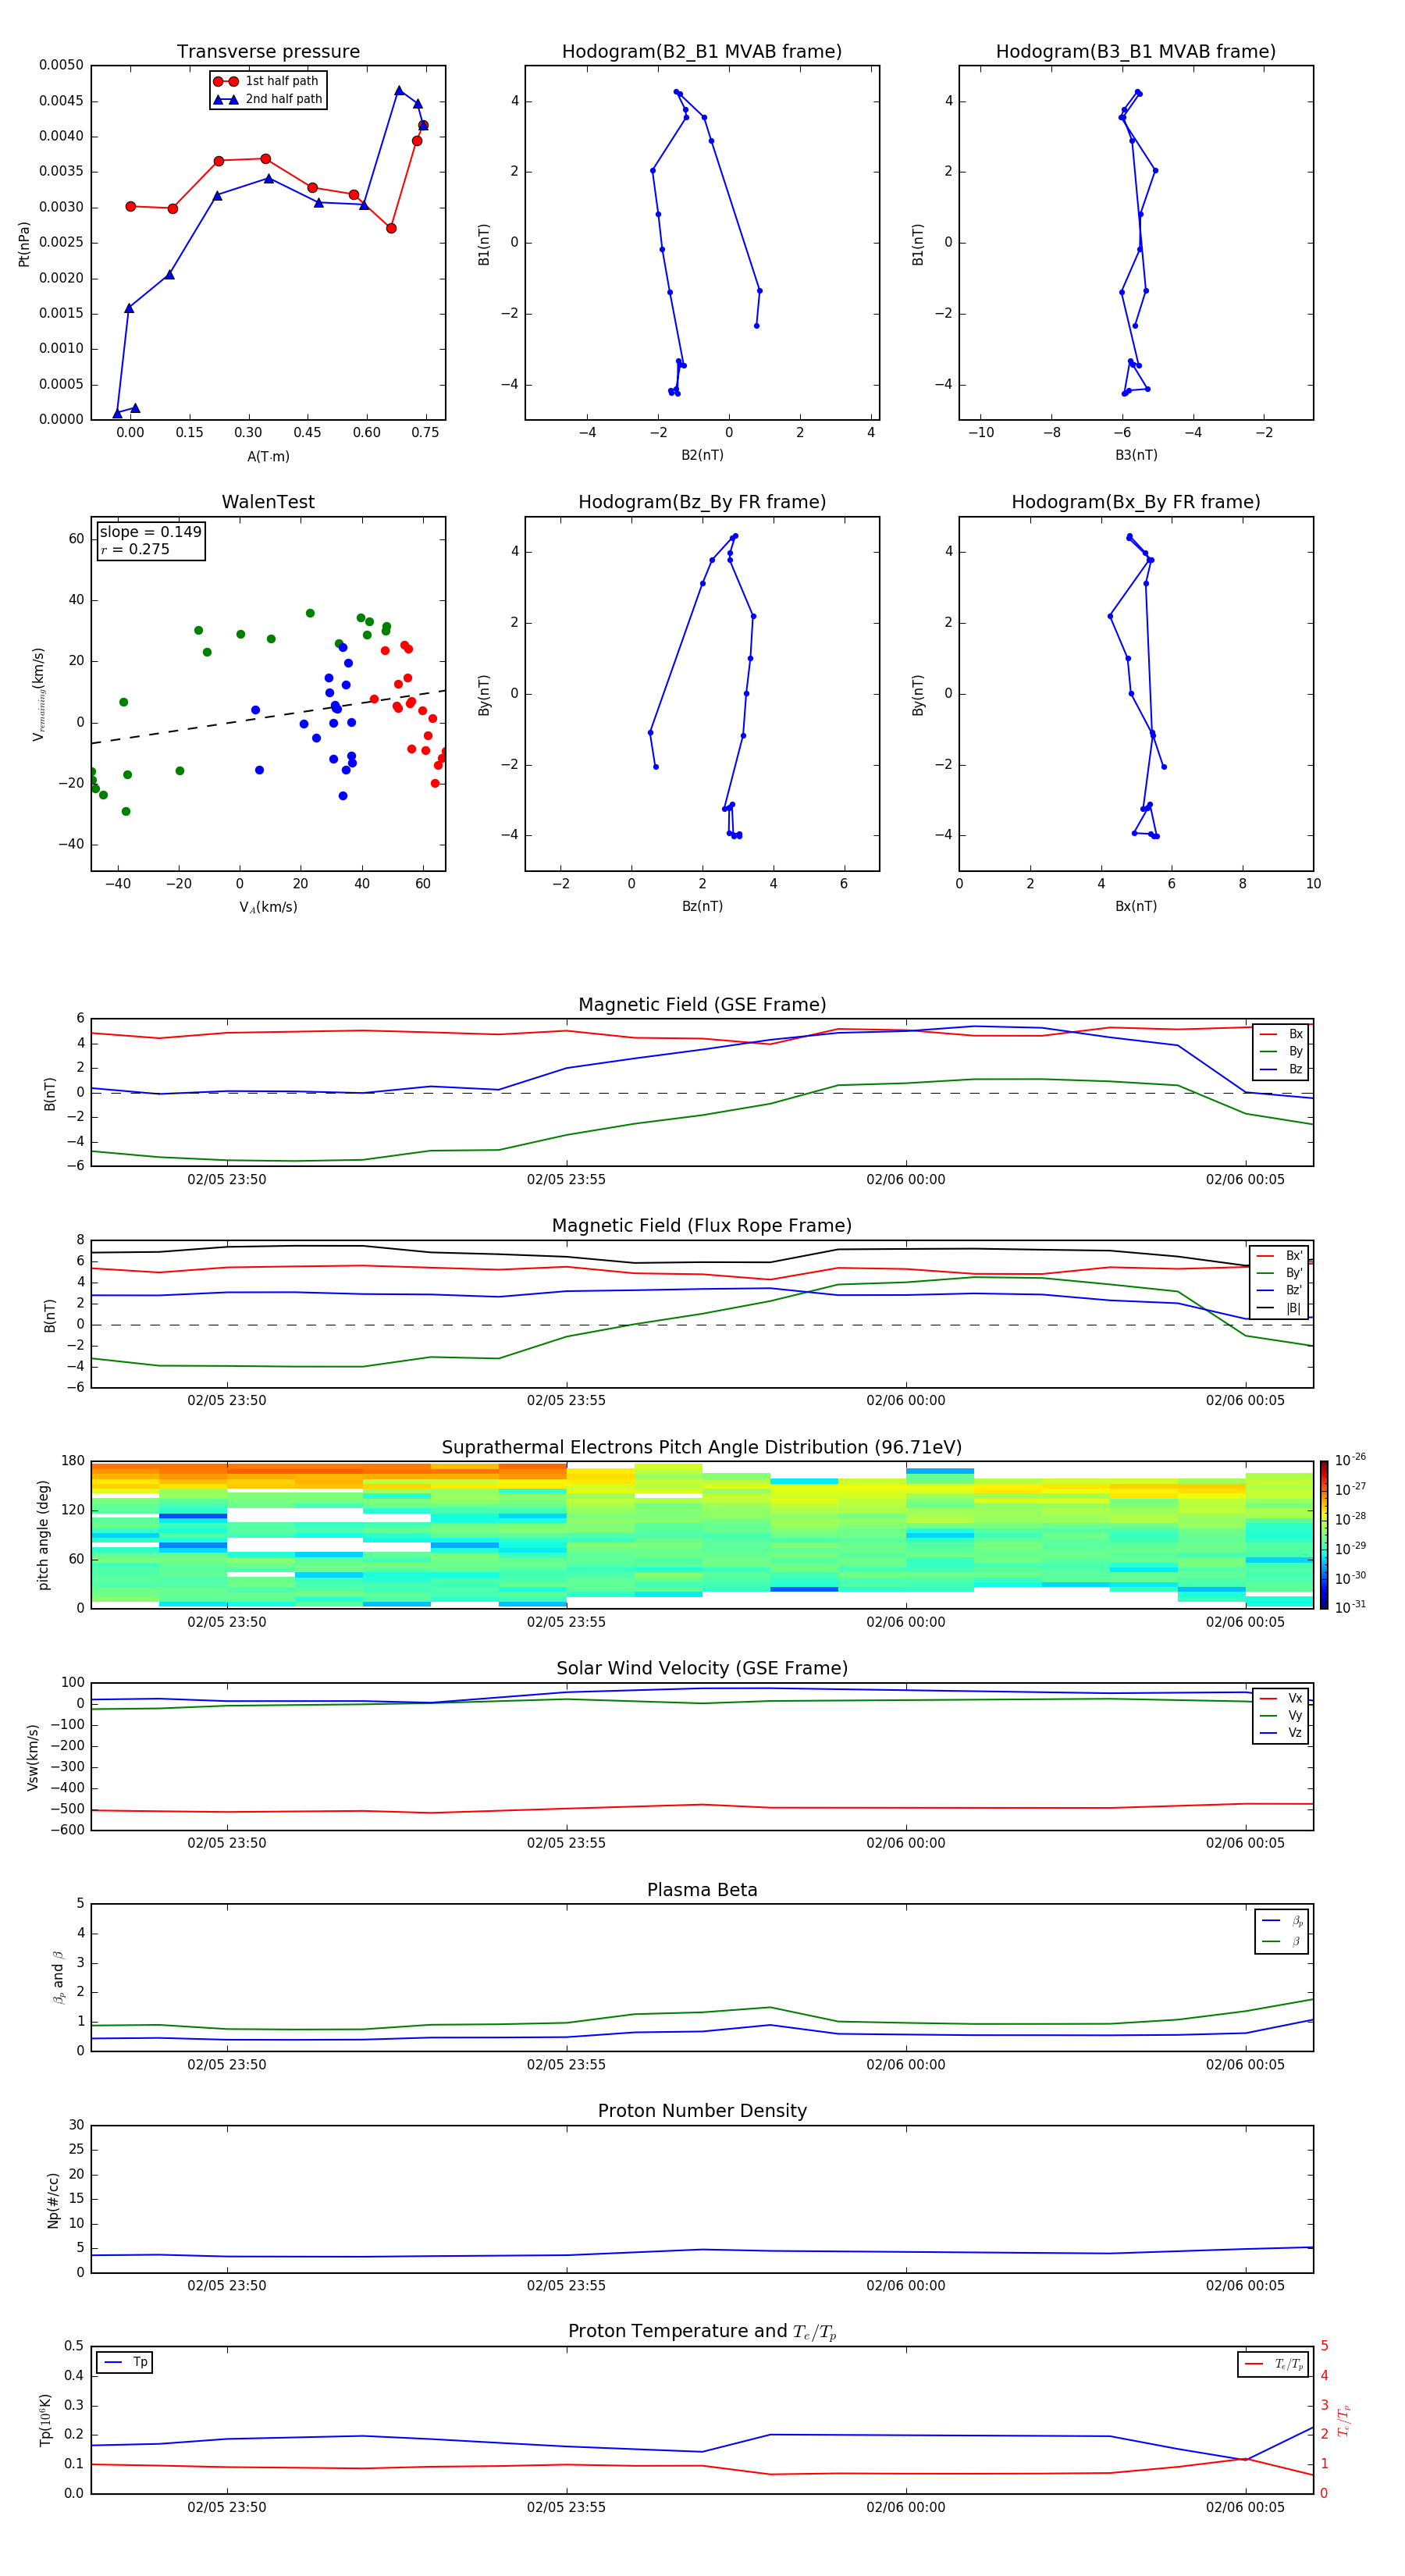Click the 'Hodogram(B3_B1 MVAB frame)' title
Viewport: 1405px width, 2576px height.
1136,51
